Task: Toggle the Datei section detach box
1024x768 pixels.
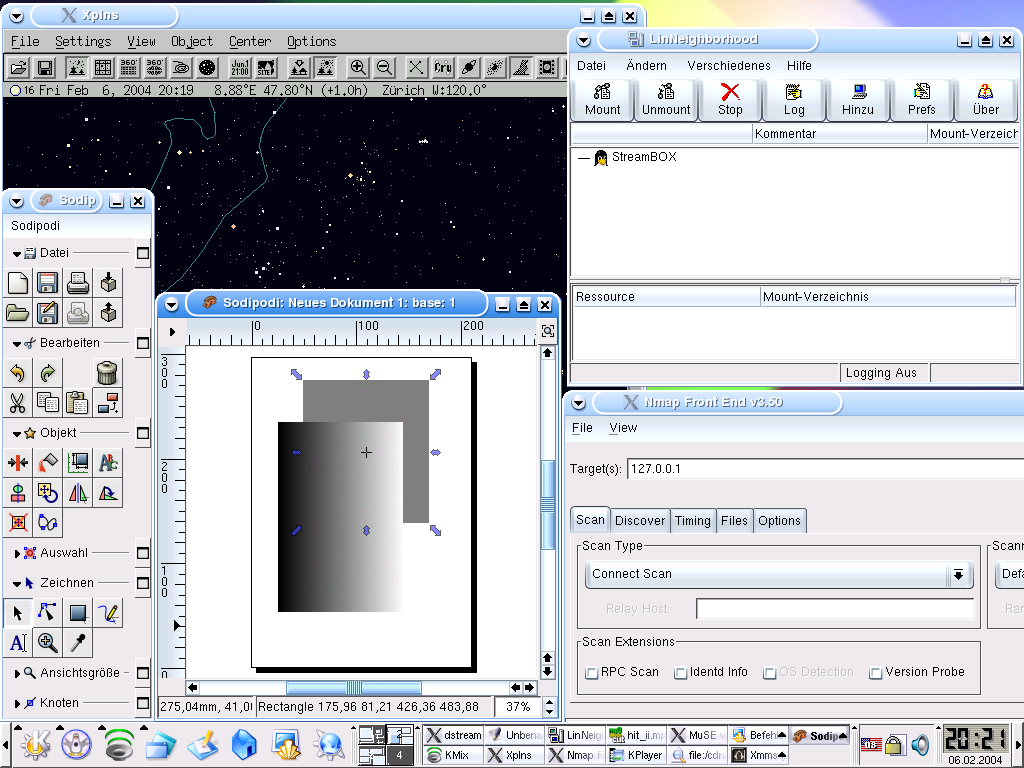Action: coord(143,253)
